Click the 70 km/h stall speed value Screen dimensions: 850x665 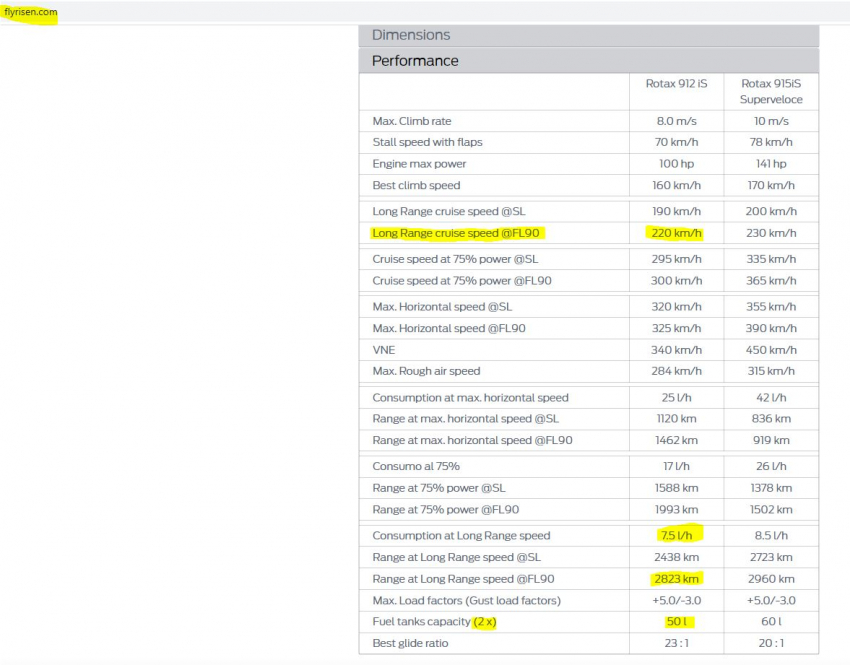coord(676,143)
